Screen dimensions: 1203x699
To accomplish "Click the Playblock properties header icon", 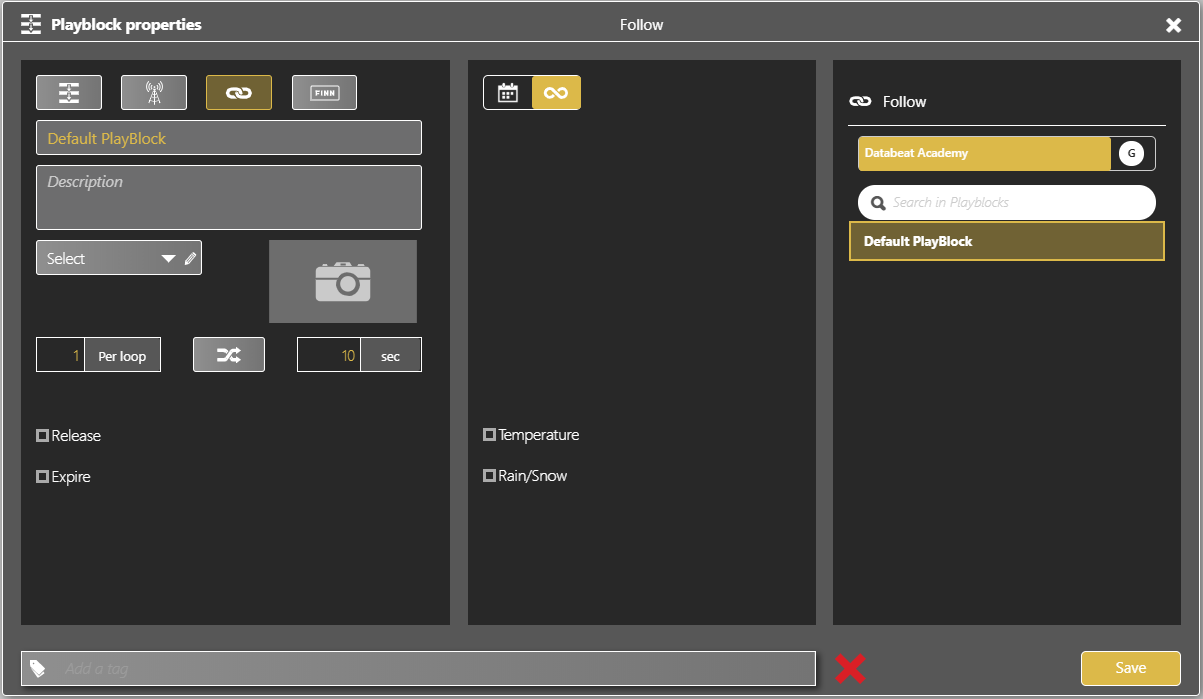I will pyautogui.click(x=31, y=24).
